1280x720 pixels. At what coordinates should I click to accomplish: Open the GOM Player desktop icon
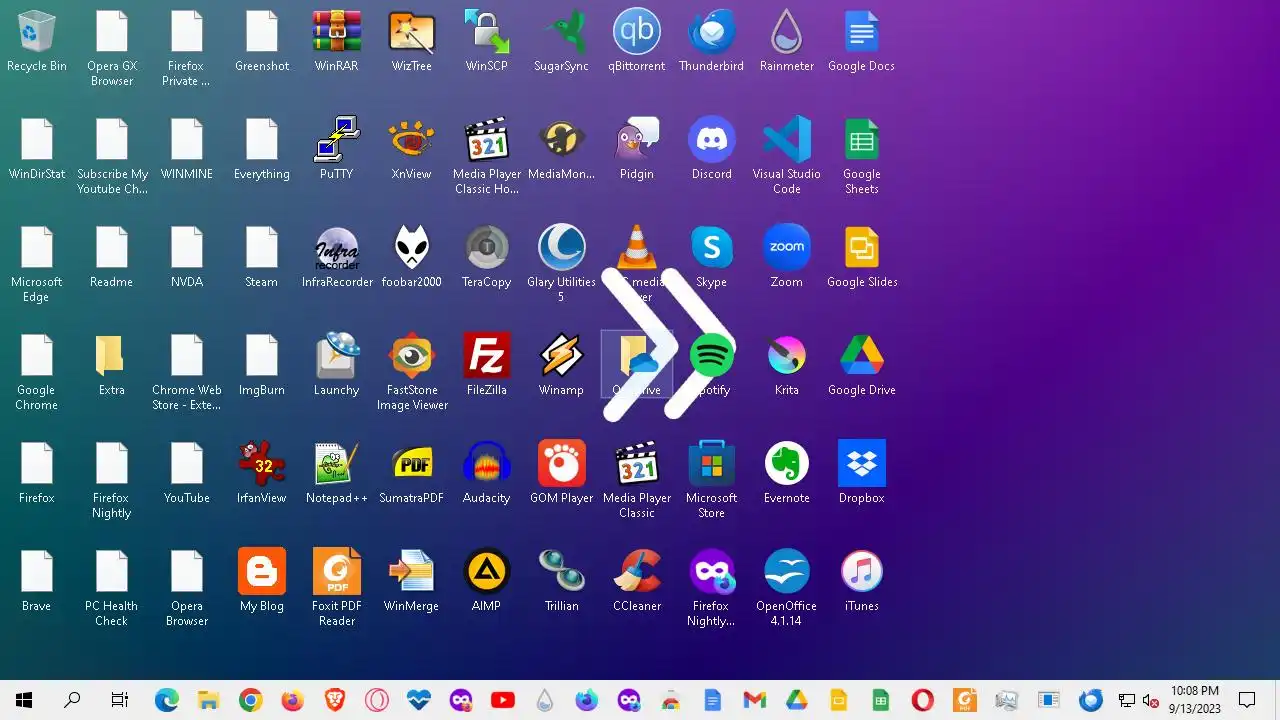pyautogui.click(x=561, y=473)
